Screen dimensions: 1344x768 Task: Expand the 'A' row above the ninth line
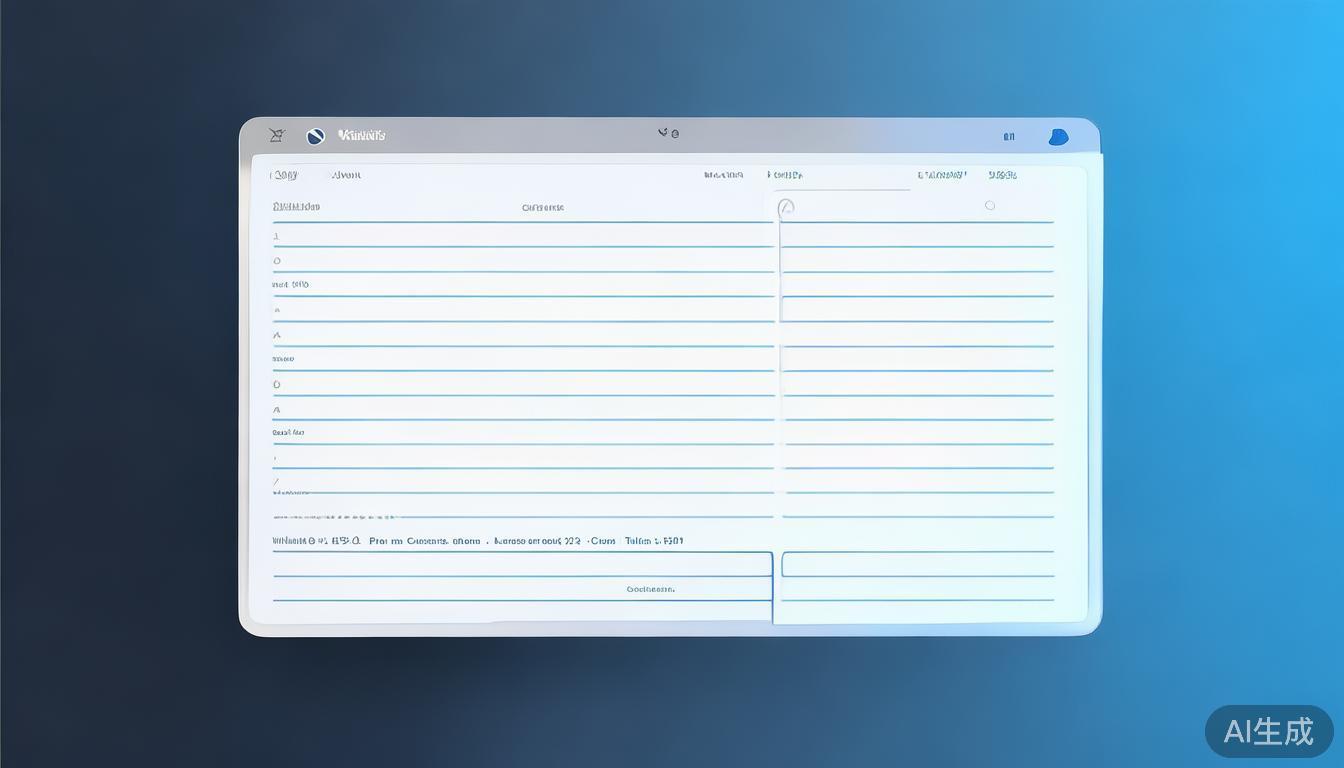coord(277,409)
